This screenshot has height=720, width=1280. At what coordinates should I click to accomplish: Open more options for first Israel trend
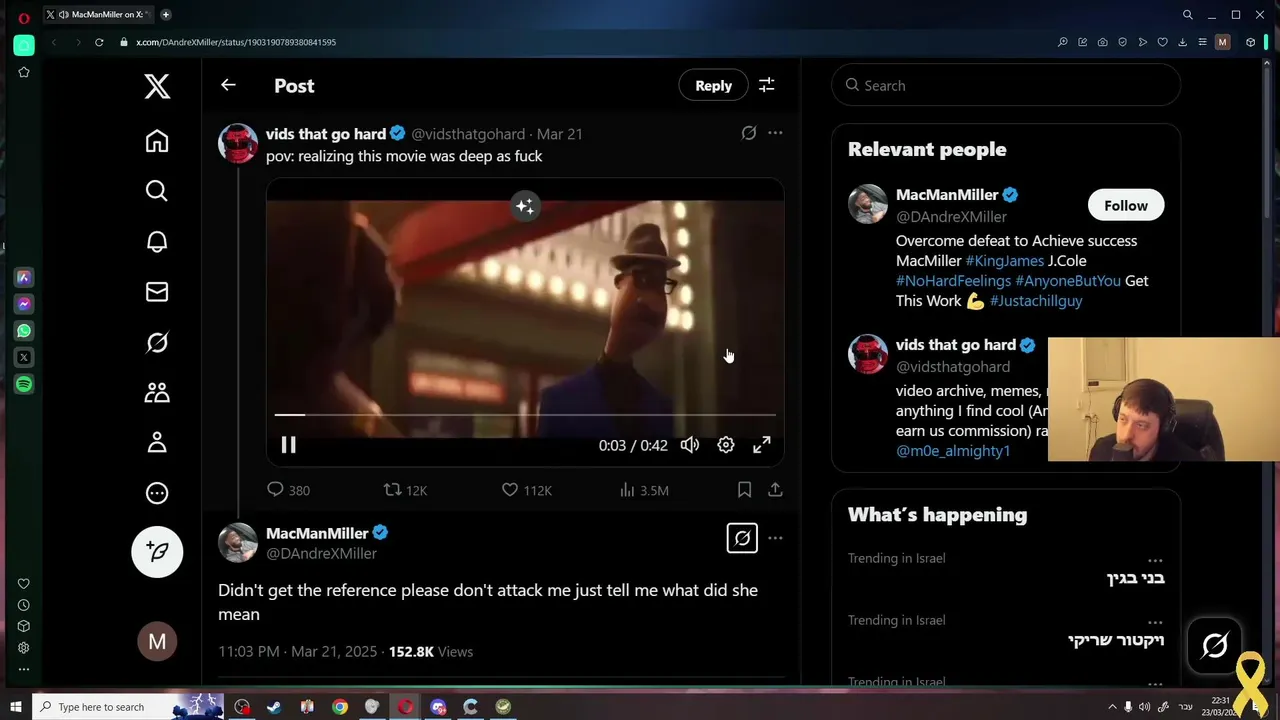[1155, 560]
